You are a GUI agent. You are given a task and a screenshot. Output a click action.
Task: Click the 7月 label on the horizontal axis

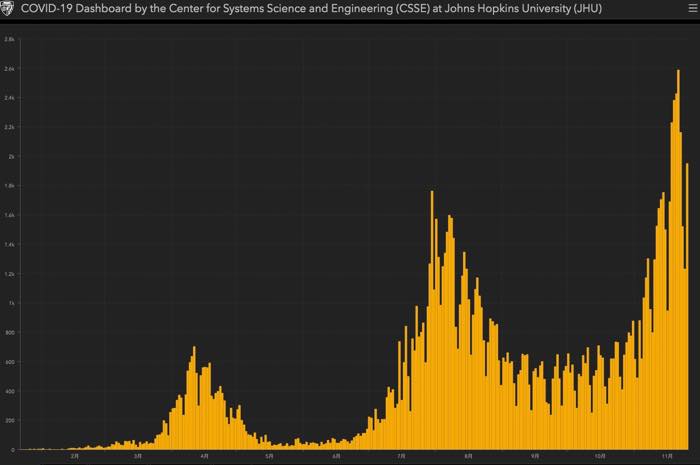point(401,456)
